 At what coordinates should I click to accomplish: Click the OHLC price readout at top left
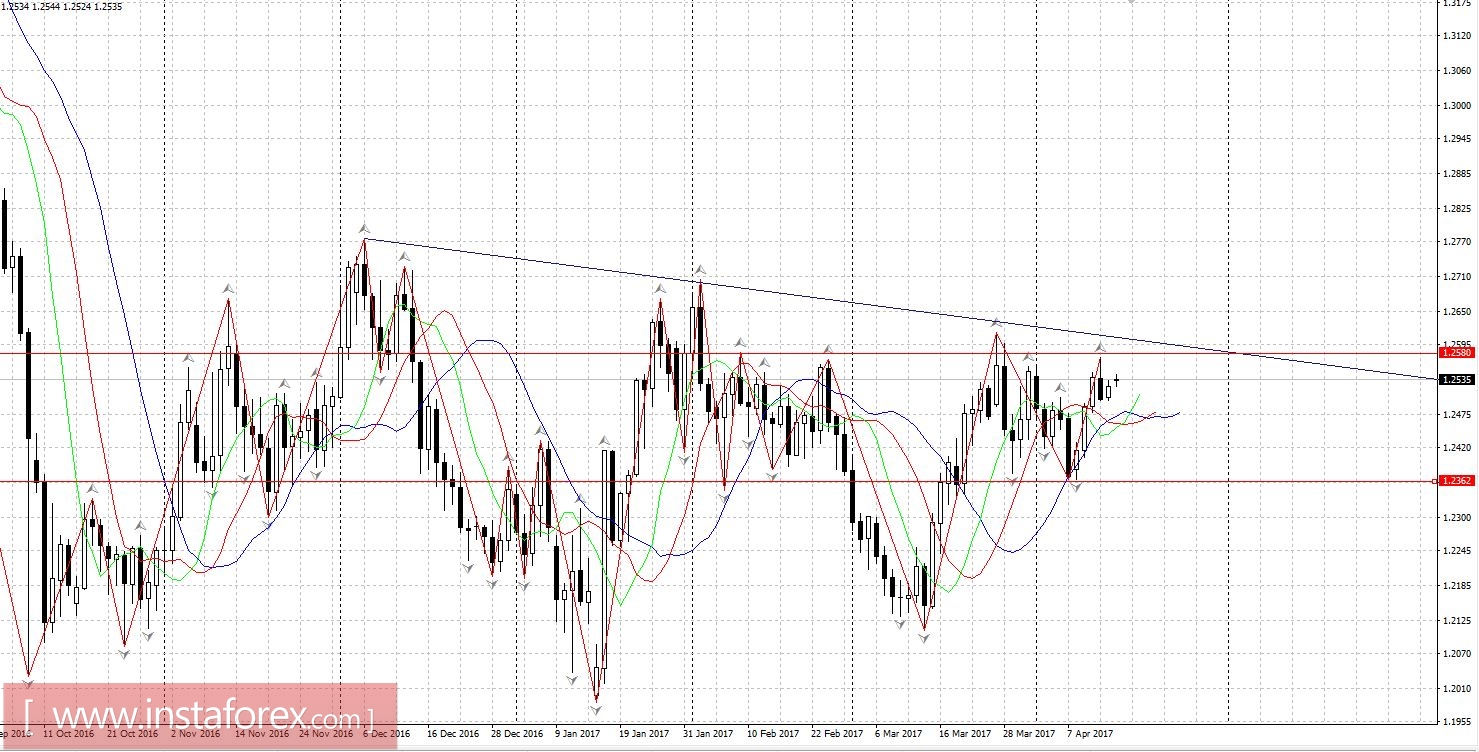click(62, 6)
